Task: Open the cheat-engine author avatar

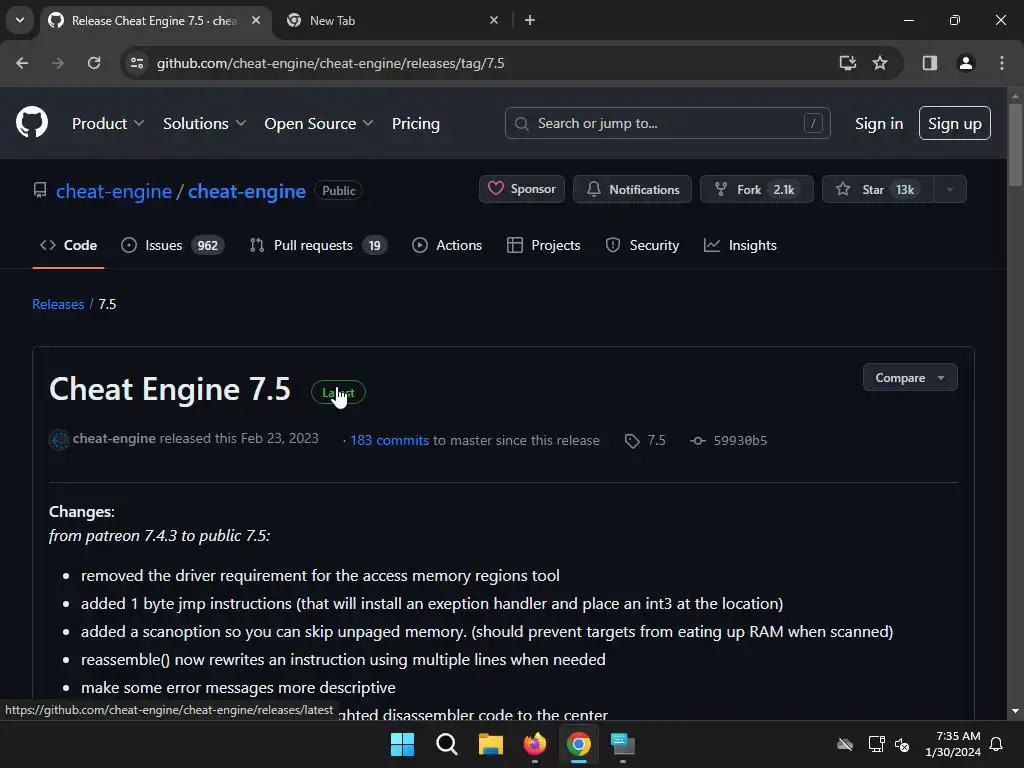Action: (x=59, y=440)
